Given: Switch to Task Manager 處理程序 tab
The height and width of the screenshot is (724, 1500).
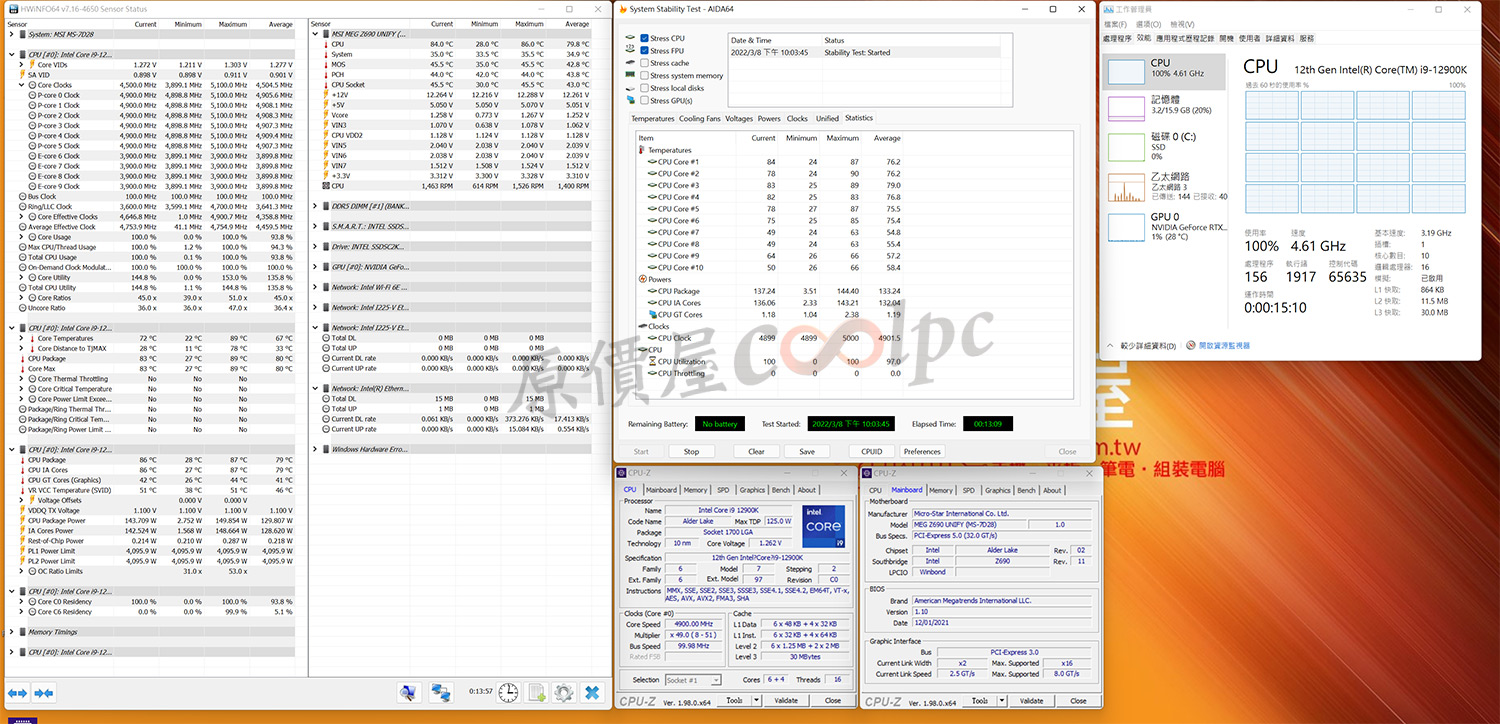Looking at the screenshot, I should point(1117,38).
